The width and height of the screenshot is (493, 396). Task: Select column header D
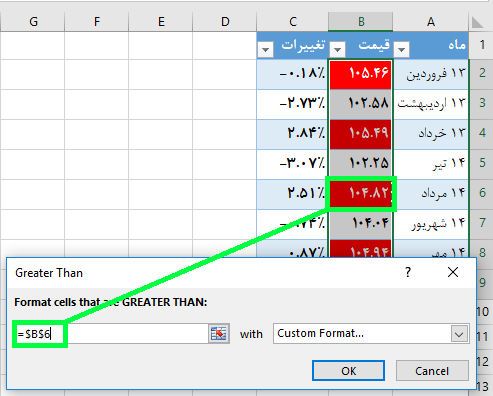click(225, 22)
